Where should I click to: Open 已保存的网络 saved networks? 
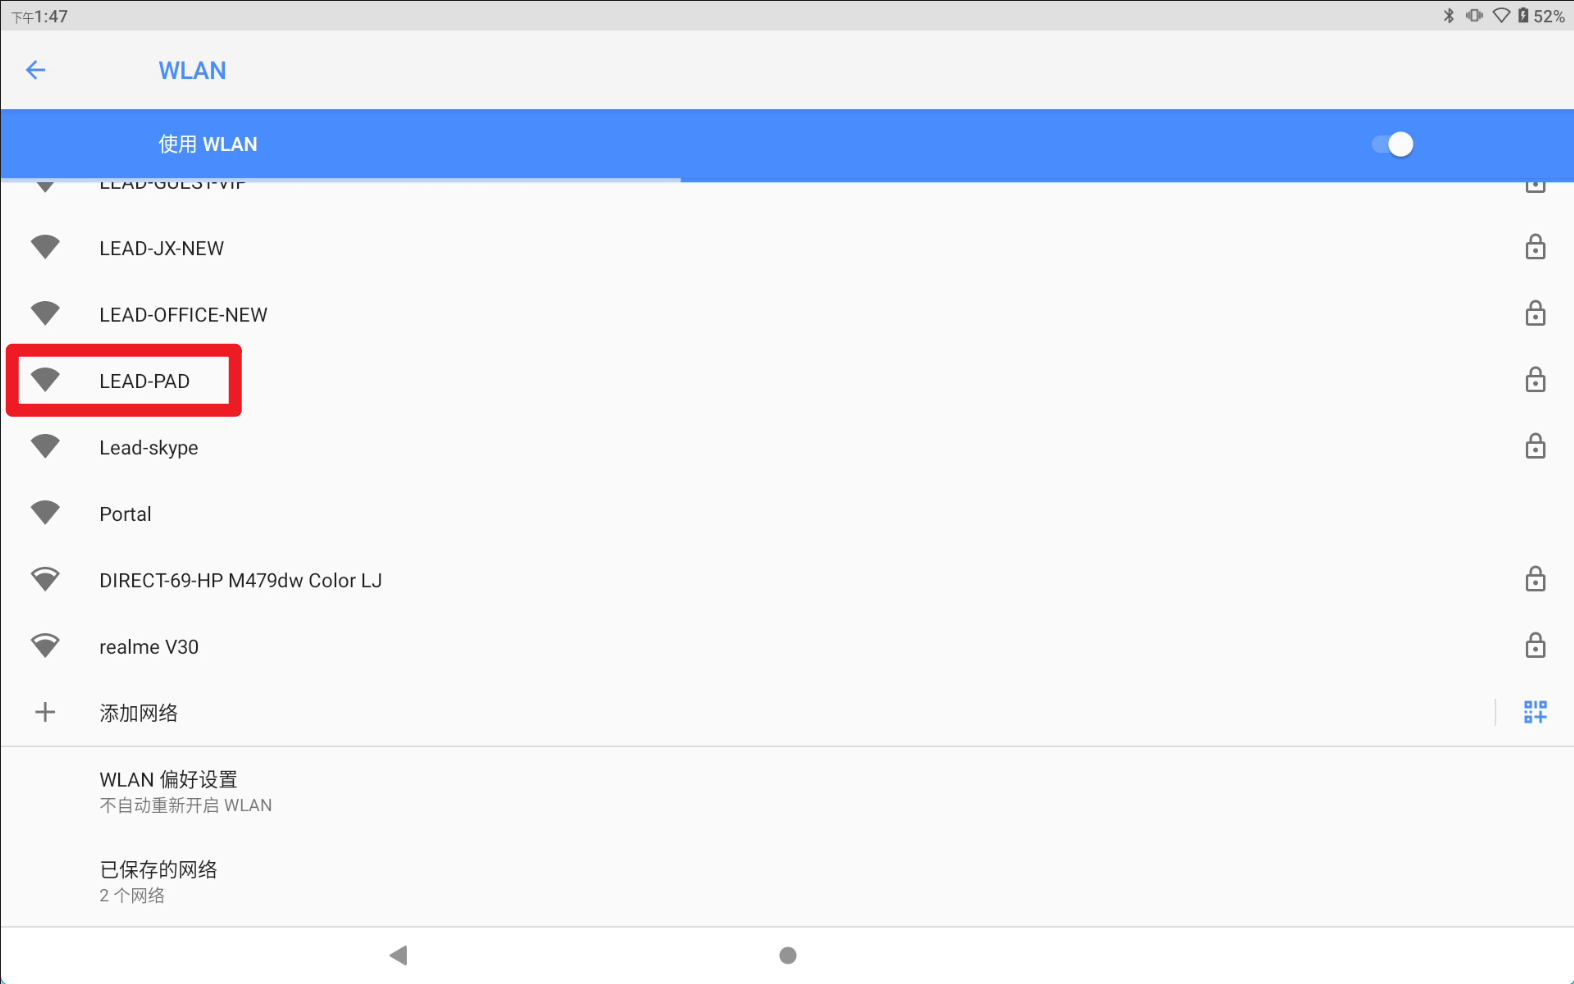(x=158, y=880)
